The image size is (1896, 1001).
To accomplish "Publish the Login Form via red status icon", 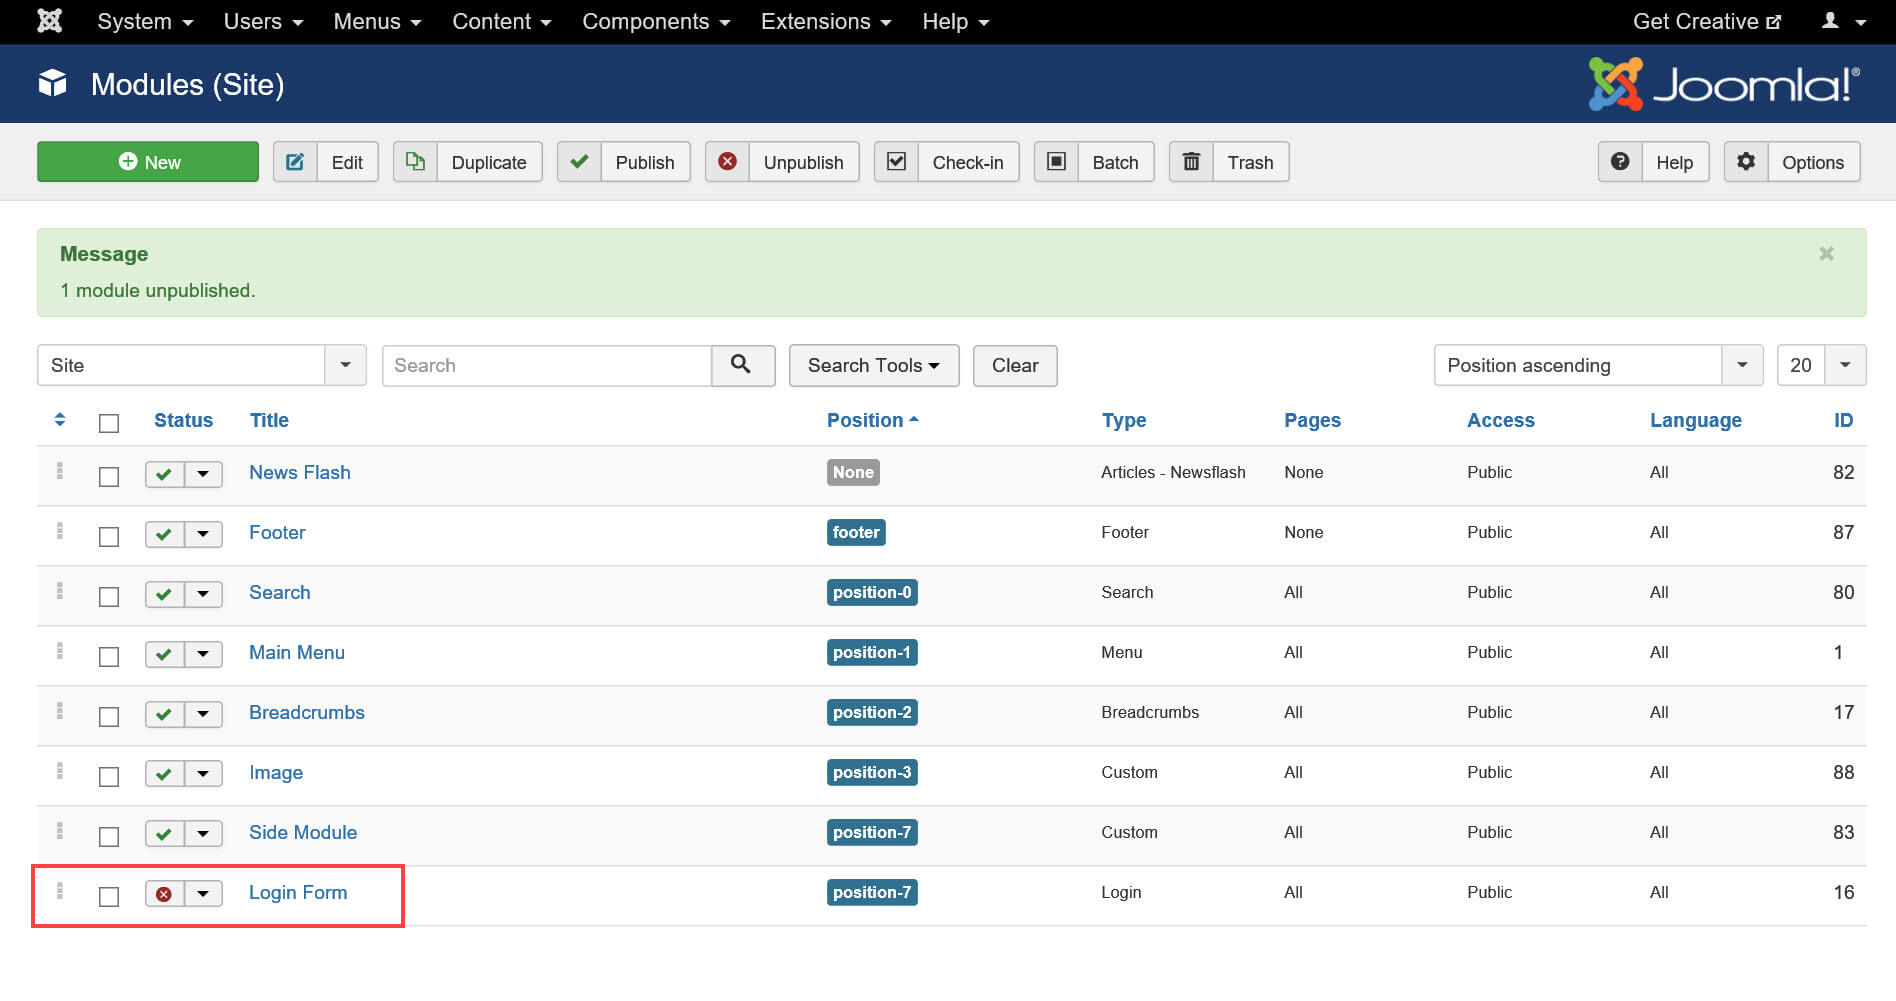I will 164,894.
